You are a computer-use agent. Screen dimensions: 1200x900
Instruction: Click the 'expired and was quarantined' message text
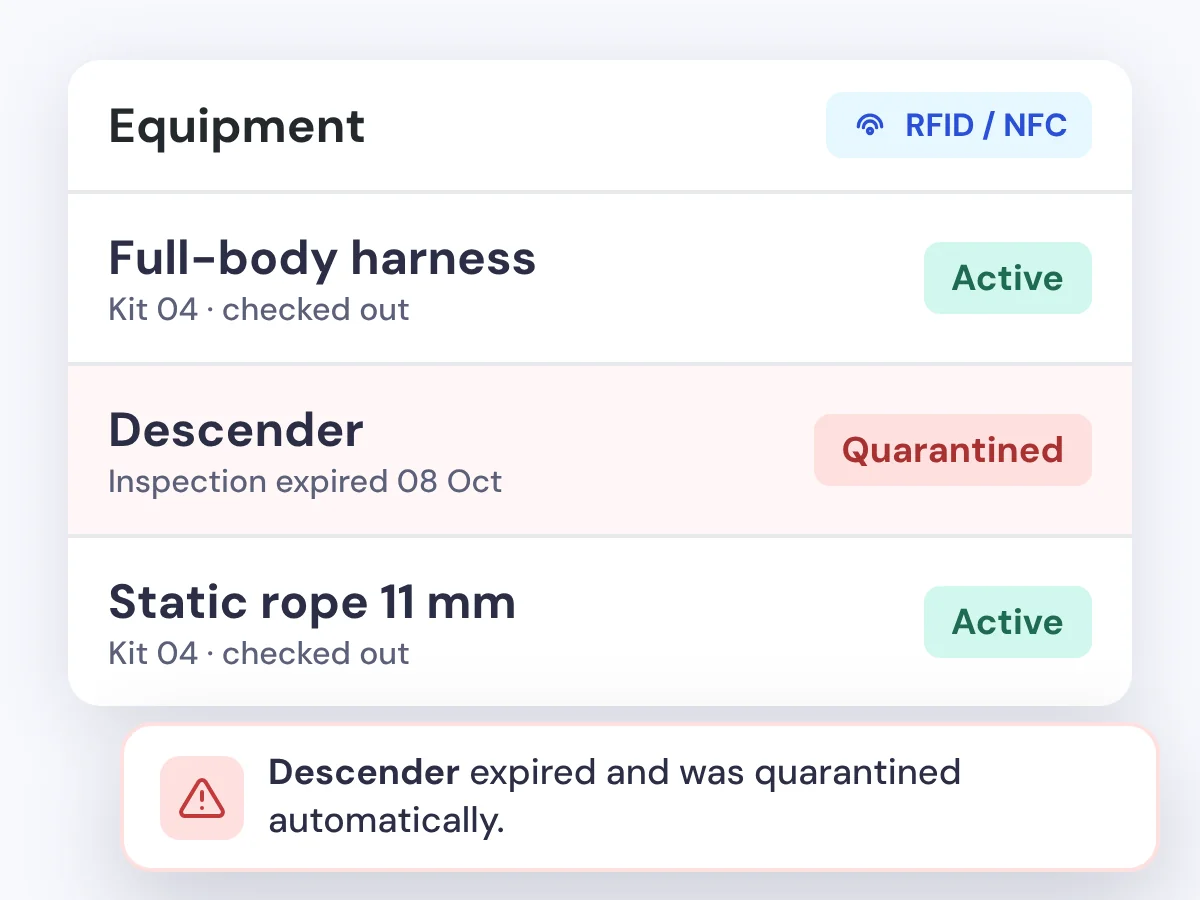[715, 773]
